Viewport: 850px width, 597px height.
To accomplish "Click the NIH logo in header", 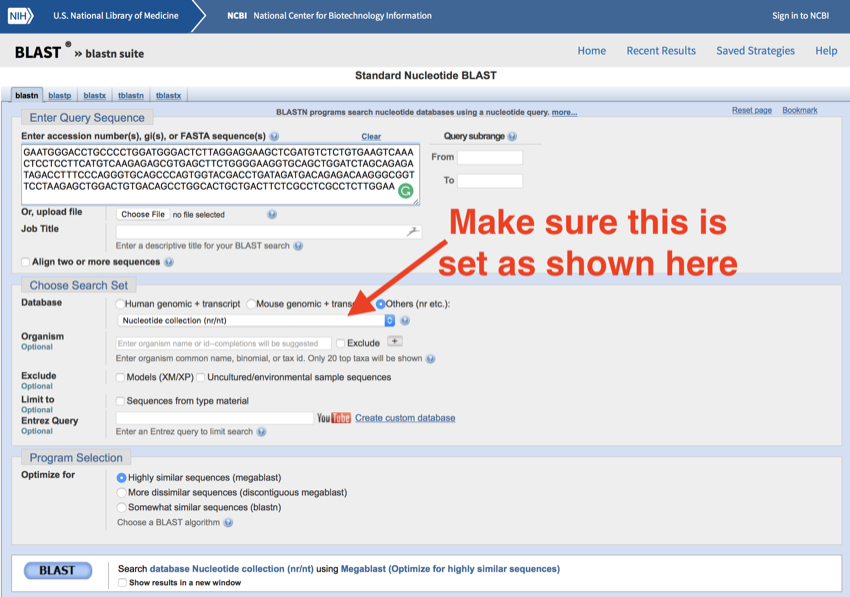I will tap(20, 16).
